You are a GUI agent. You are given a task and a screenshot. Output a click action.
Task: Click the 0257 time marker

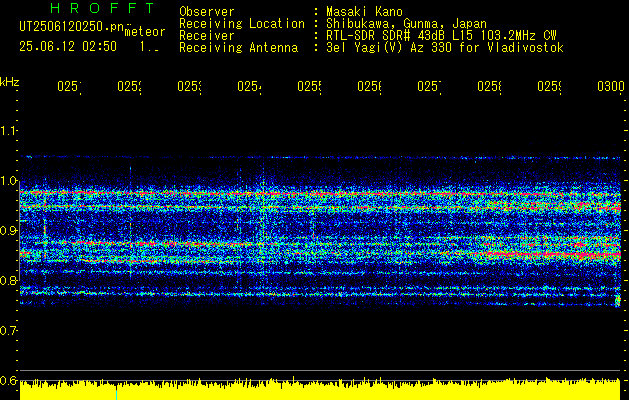pyautogui.click(x=429, y=86)
